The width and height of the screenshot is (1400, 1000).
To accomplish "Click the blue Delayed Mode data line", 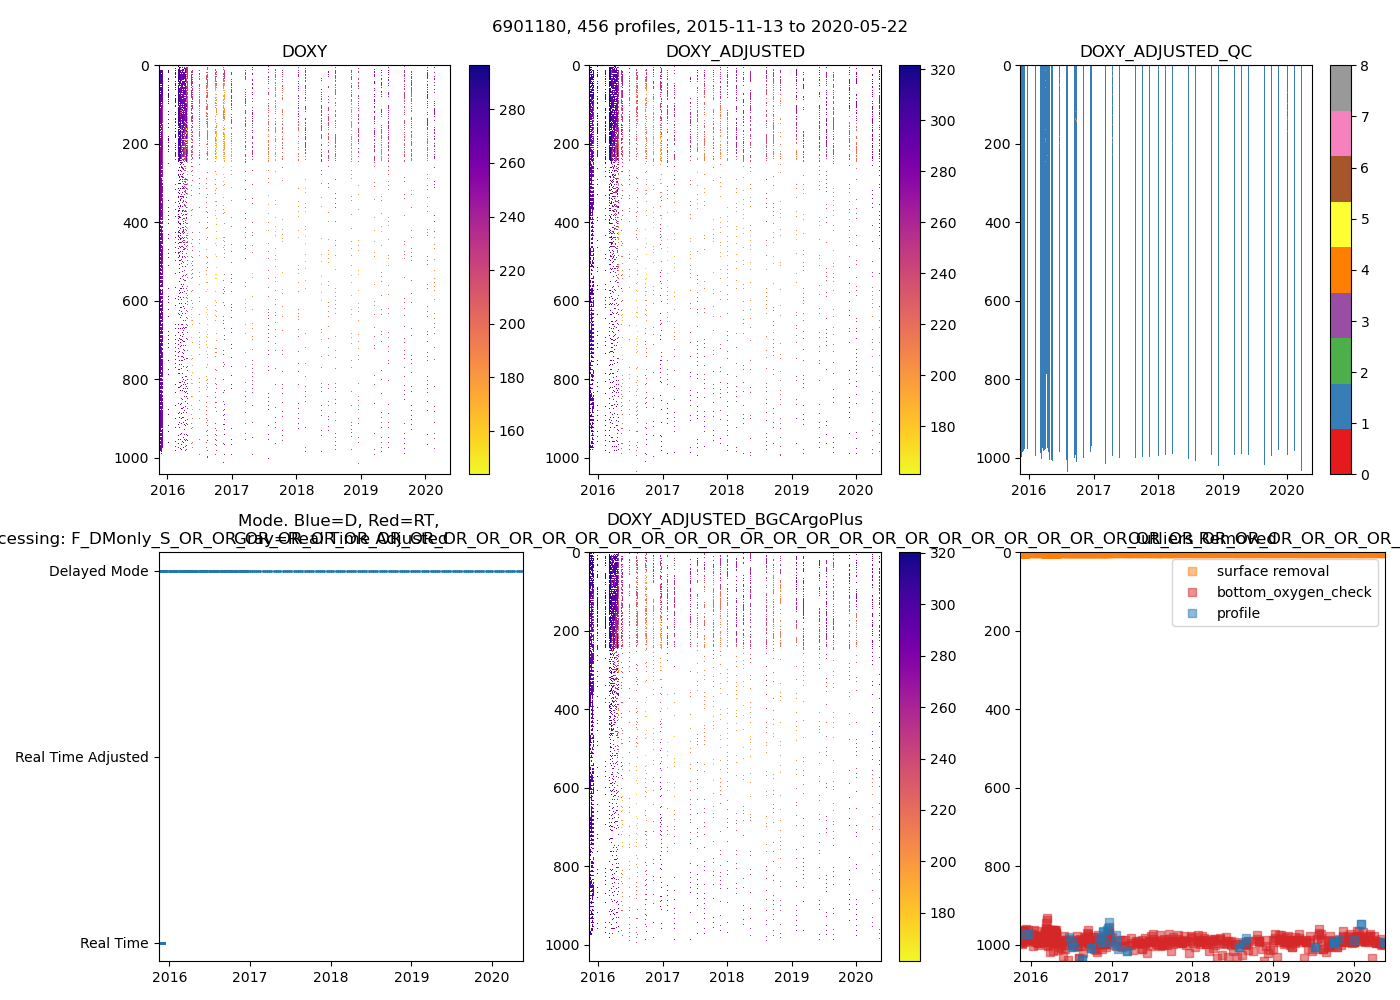I will pyautogui.click(x=340, y=572).
